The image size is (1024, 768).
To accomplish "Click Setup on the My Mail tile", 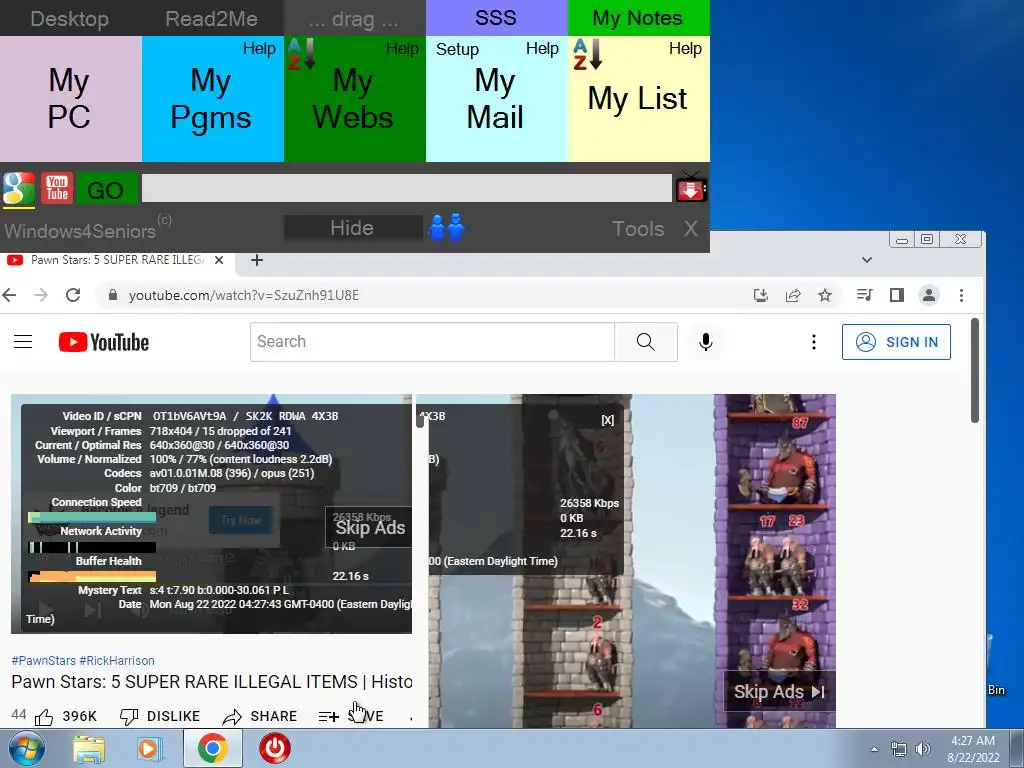I will (457, 49).
